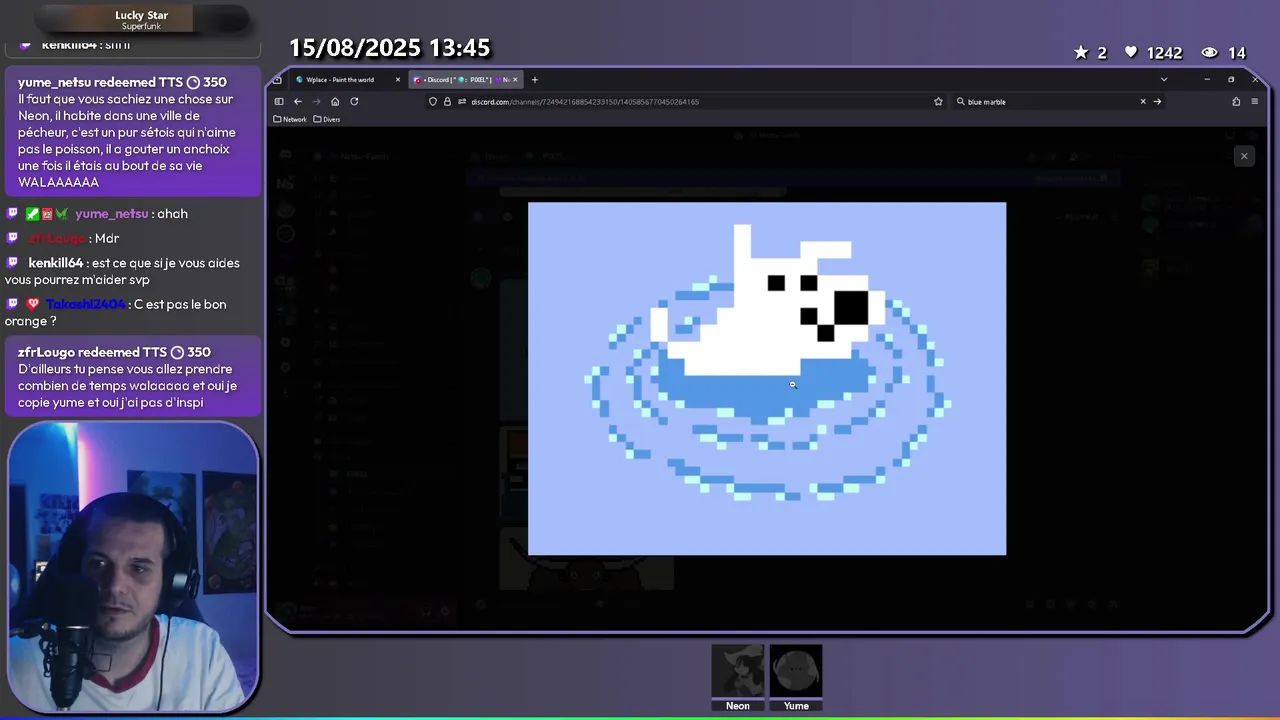Go forward in browser history

(x=316, y=101)
